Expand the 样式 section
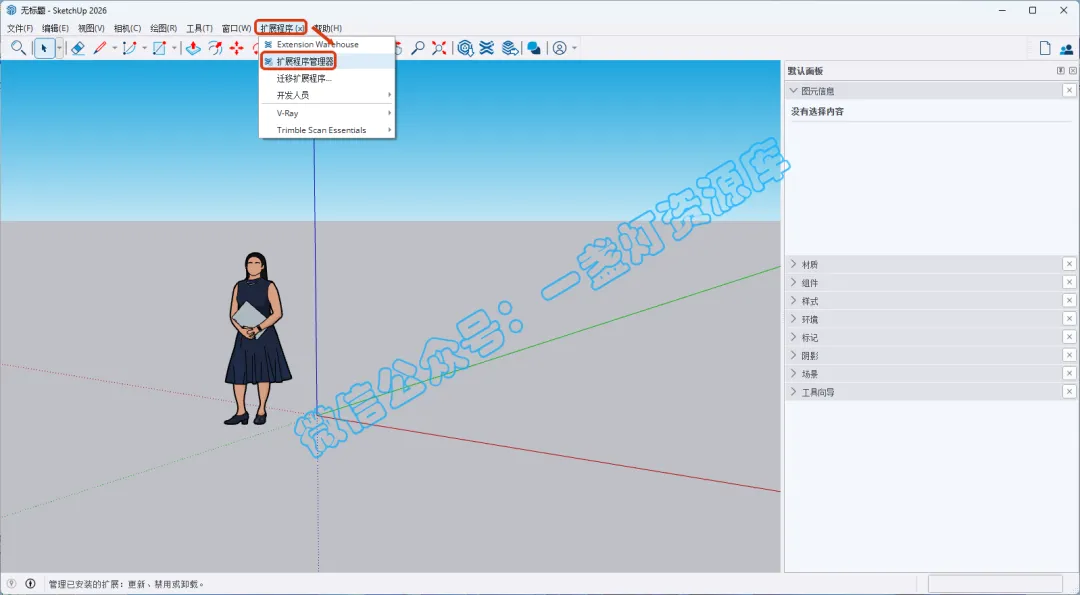 click(x=793, y=301)
